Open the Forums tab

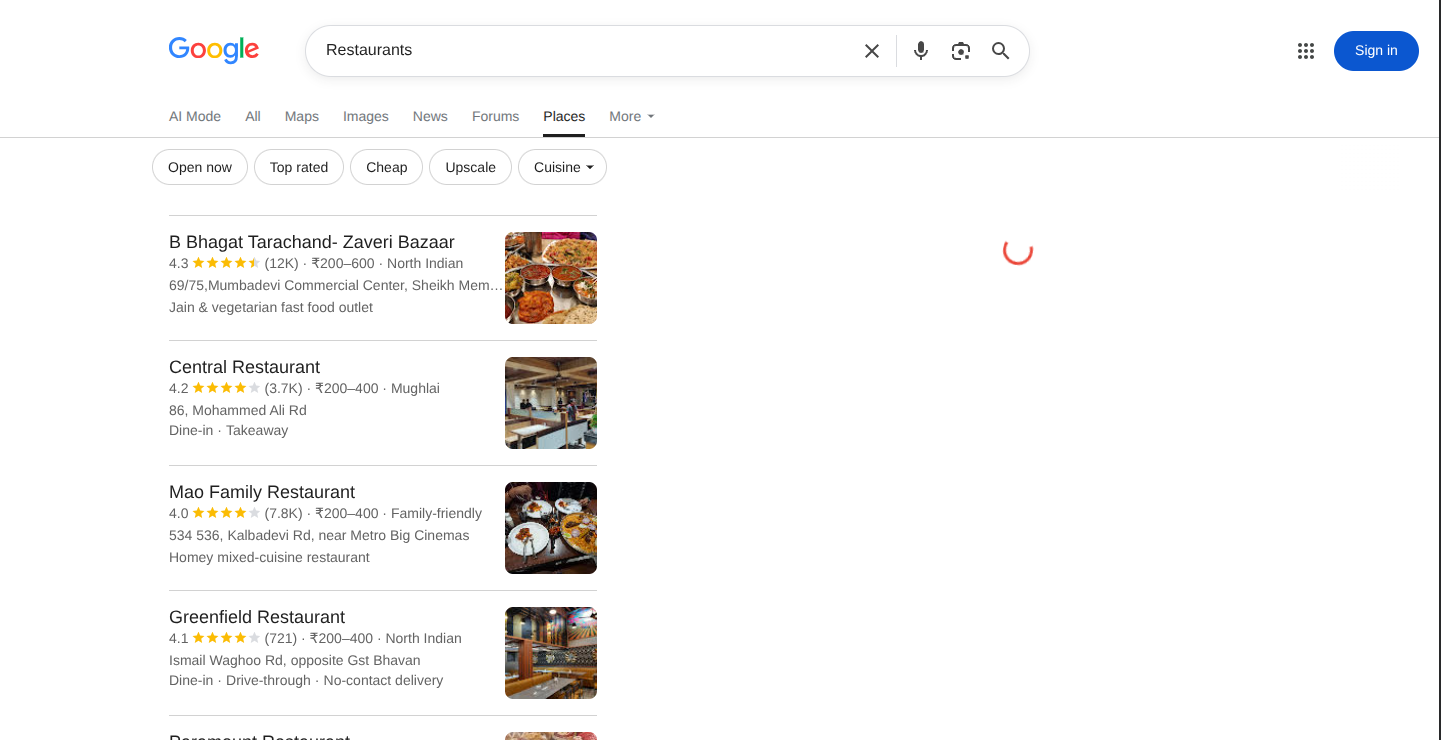tap(496, 116)
